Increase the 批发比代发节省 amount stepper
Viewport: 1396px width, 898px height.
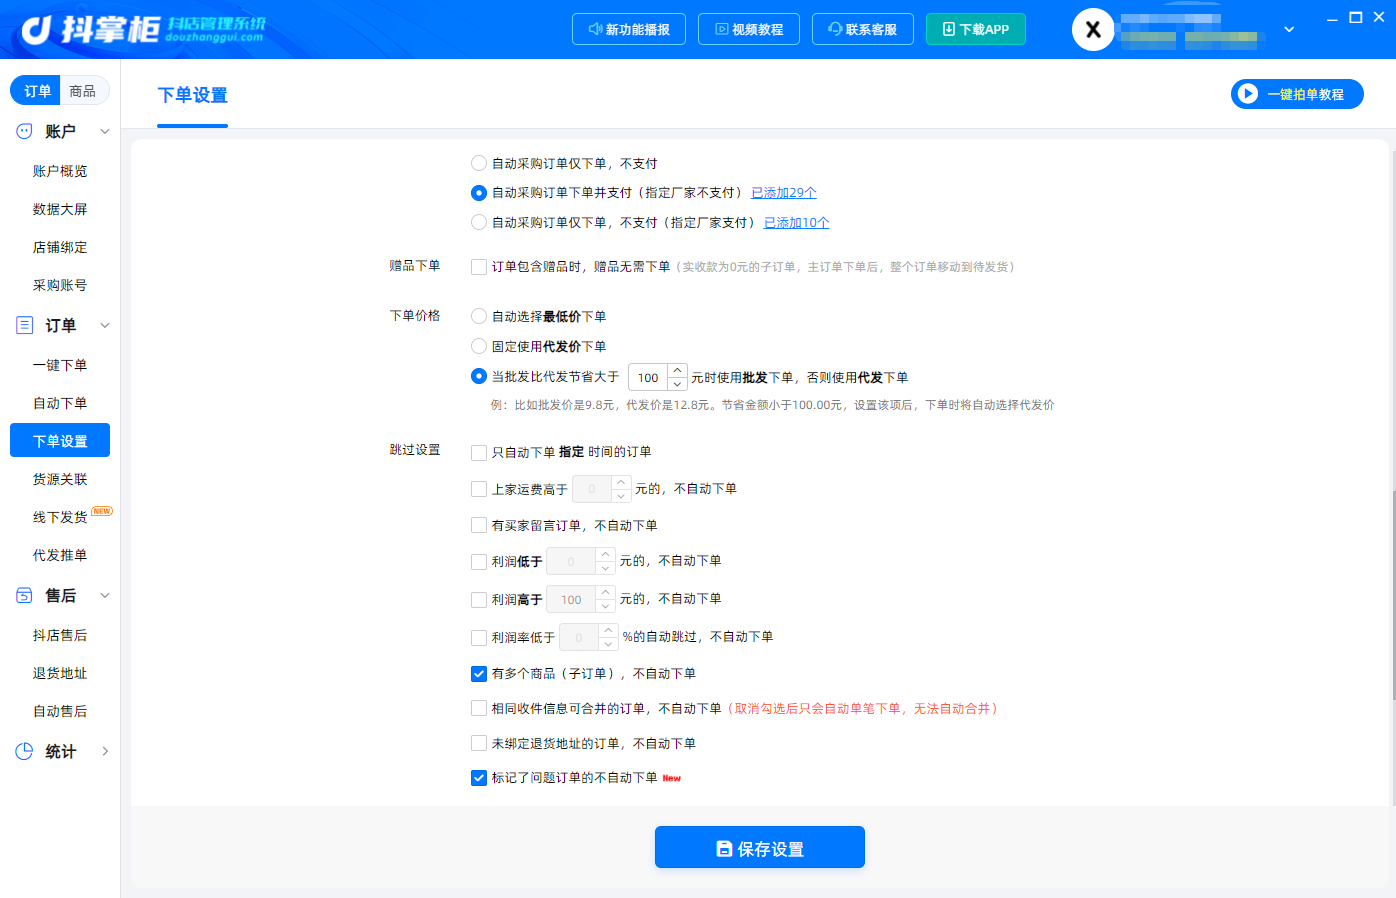[678, 371]
